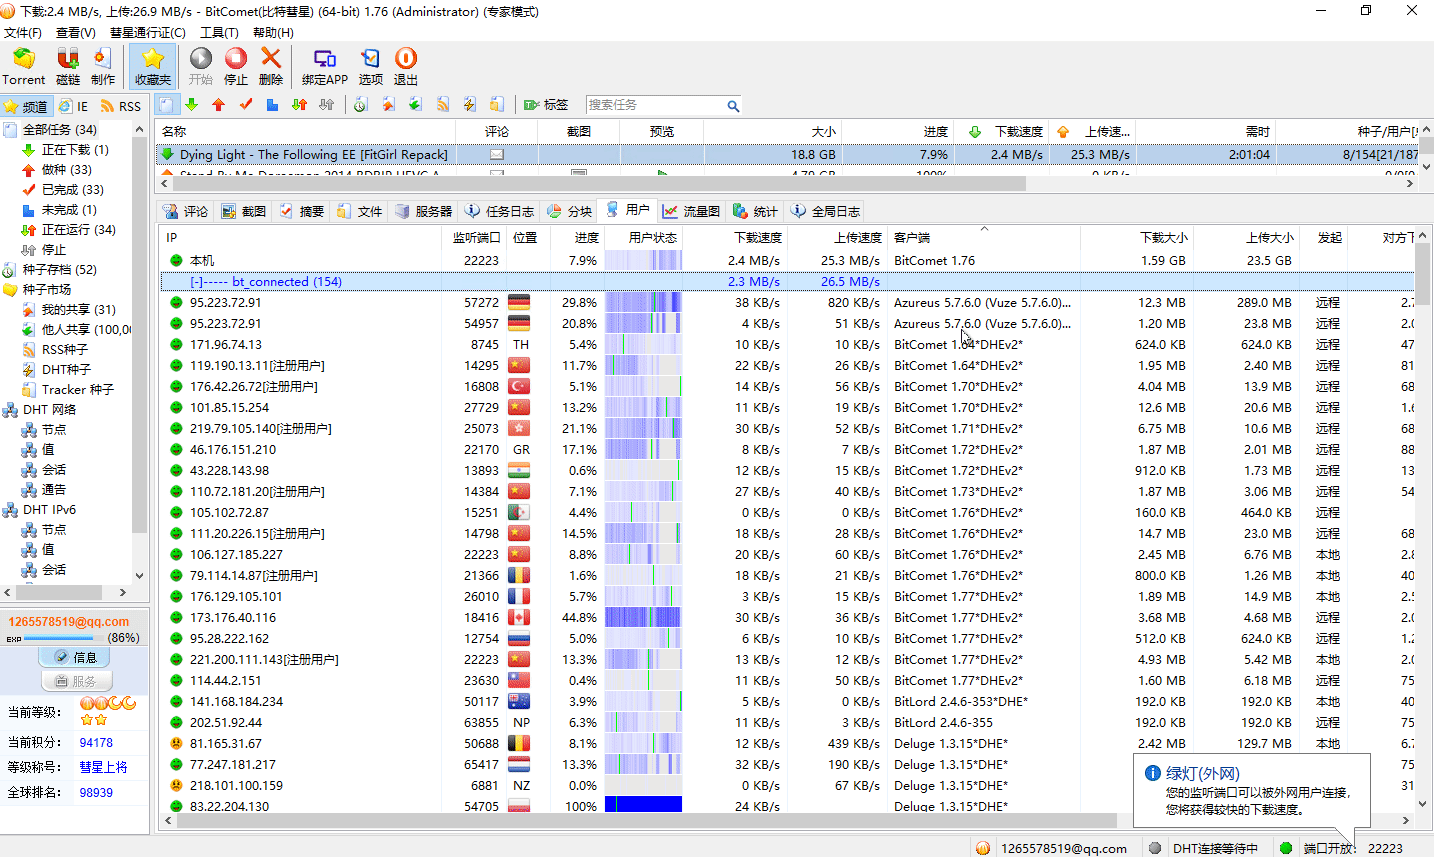This screenshot has height=857, width=1434.
Task: Open the Torrent file toolbar button
Action: pyautogui.click(x=23, y=66)
